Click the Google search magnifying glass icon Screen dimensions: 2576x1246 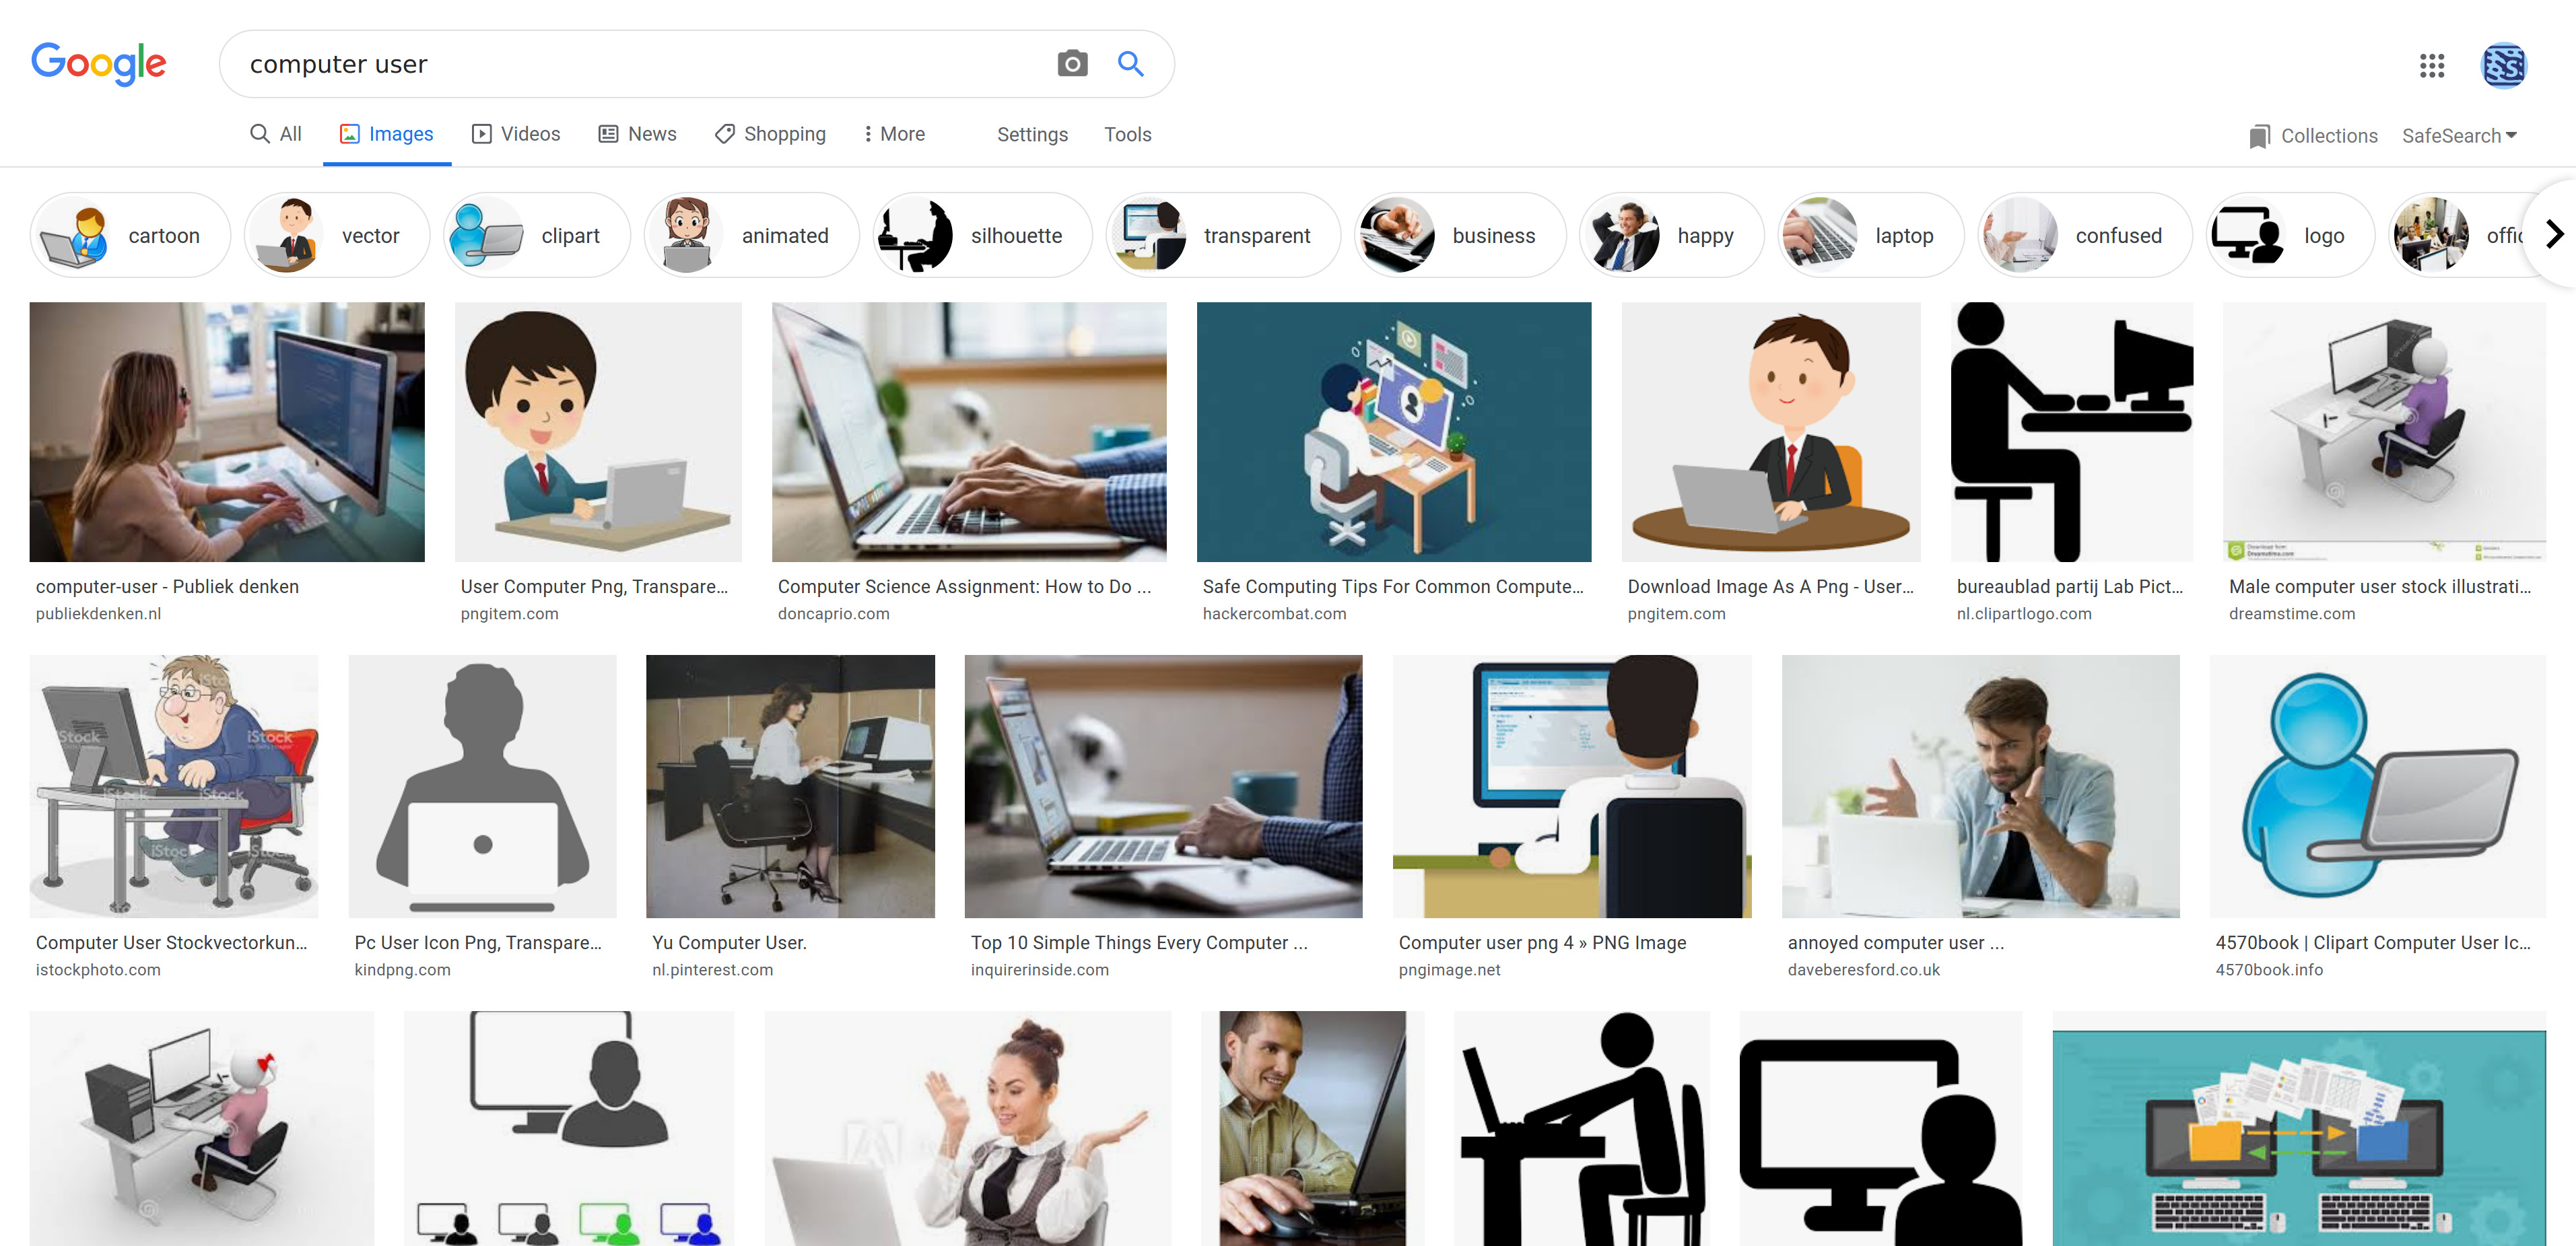1130,64
